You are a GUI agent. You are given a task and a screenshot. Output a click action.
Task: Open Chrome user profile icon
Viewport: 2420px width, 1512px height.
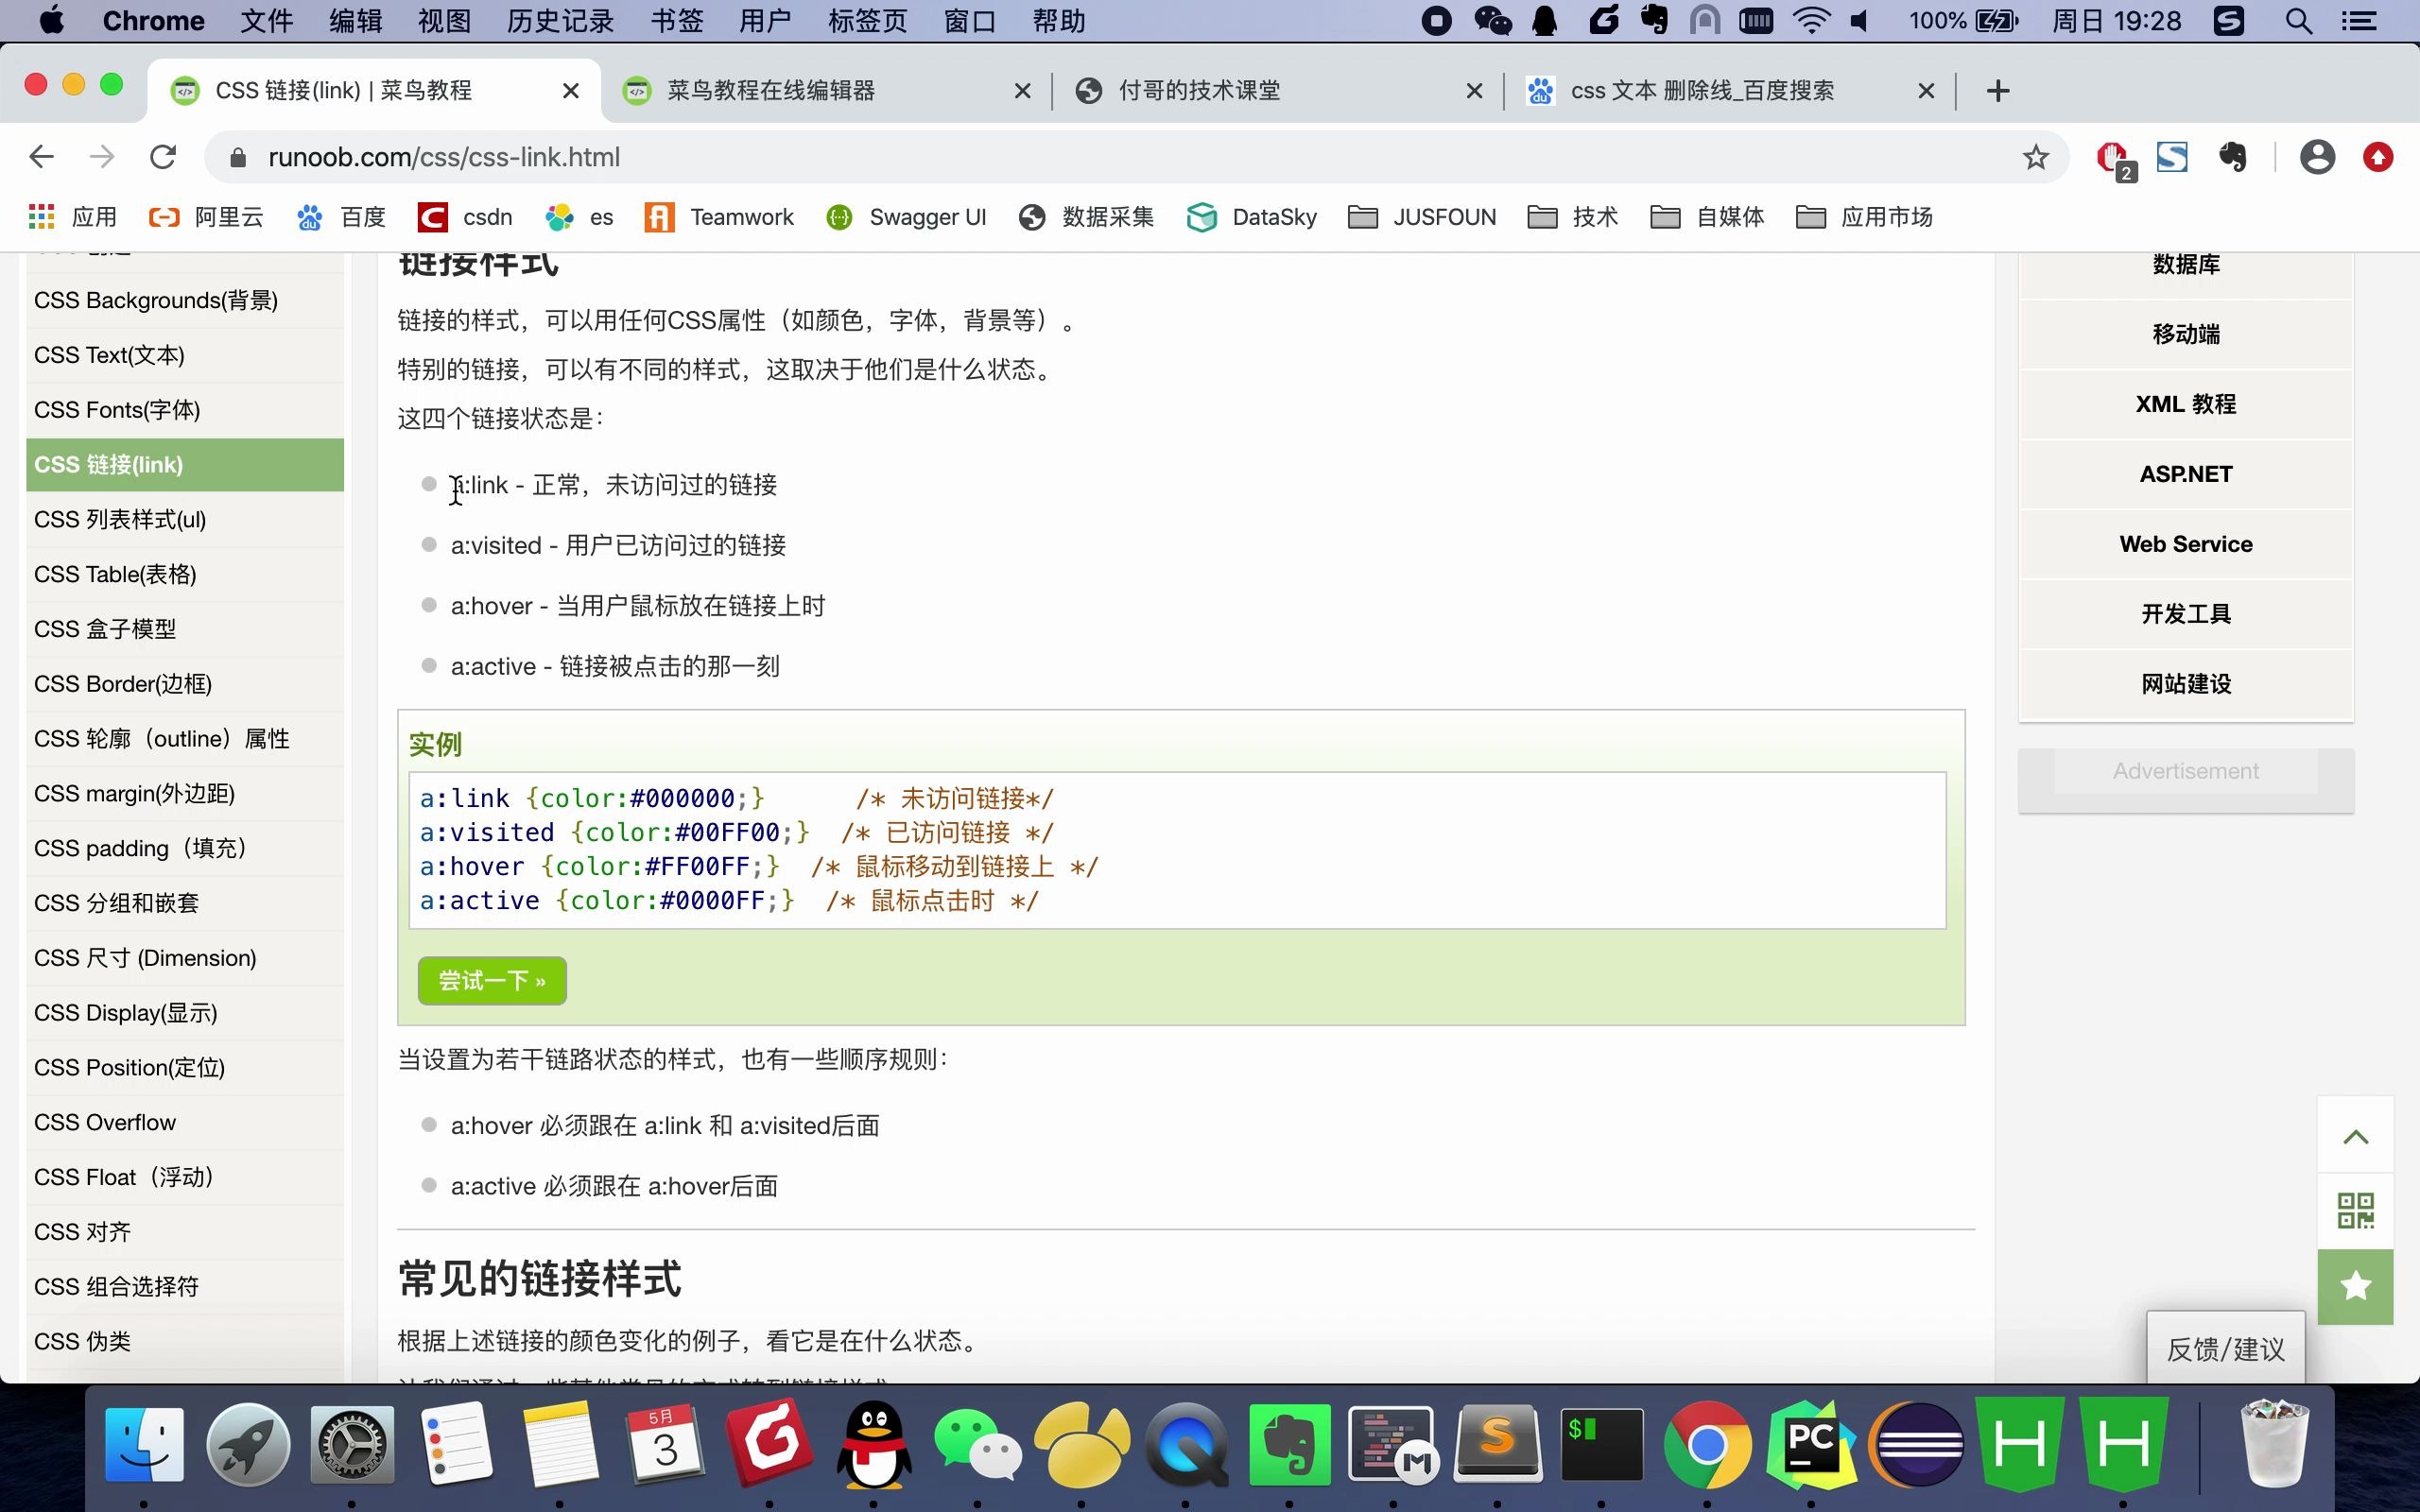[x=2317, y=157]
